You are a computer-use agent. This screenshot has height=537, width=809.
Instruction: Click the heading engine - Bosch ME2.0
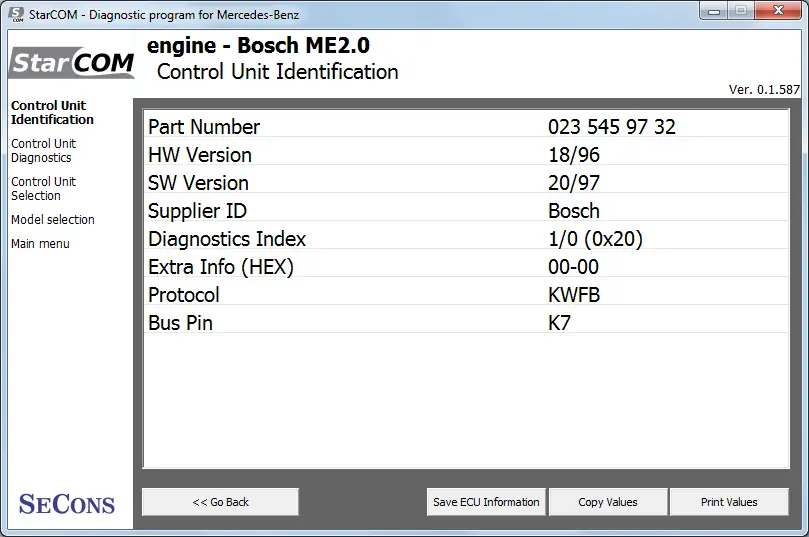point(258,45)
